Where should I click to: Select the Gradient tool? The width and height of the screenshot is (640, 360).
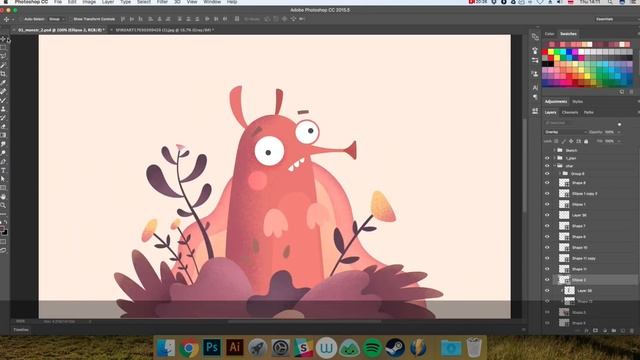click(3, 135)
